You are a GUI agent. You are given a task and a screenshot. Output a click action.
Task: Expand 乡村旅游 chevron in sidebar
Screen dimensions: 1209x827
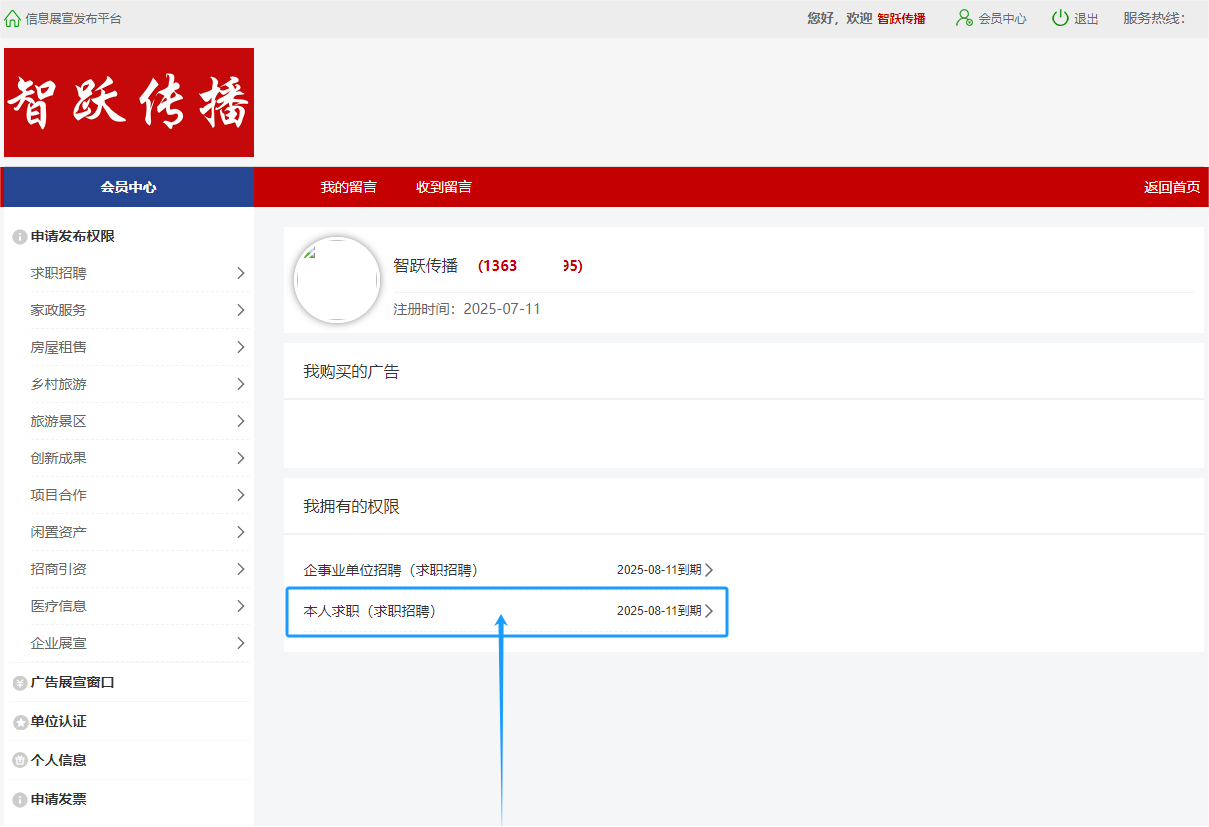(x=240, y=384)
